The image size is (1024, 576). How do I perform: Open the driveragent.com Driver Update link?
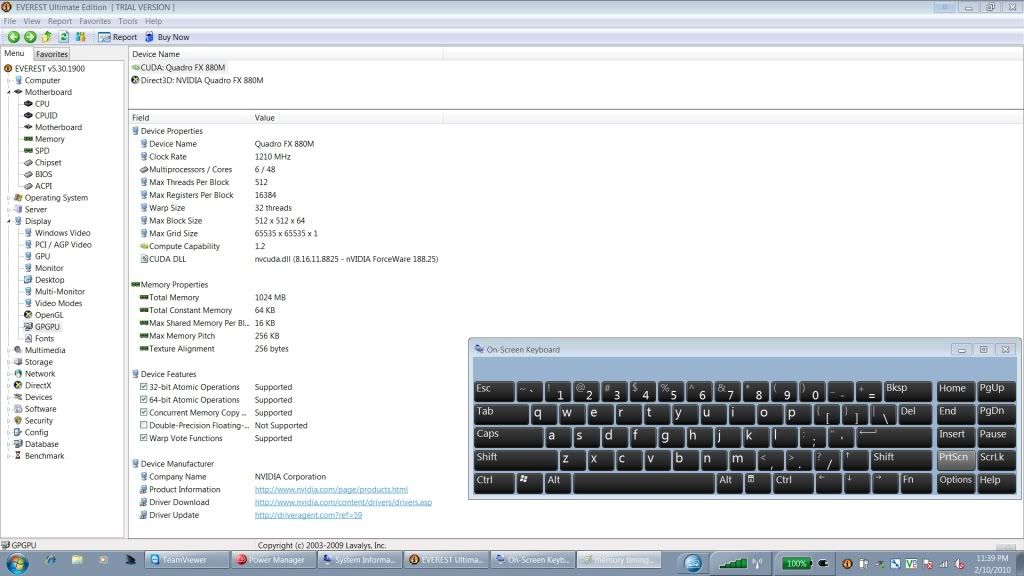pos(308,515)
